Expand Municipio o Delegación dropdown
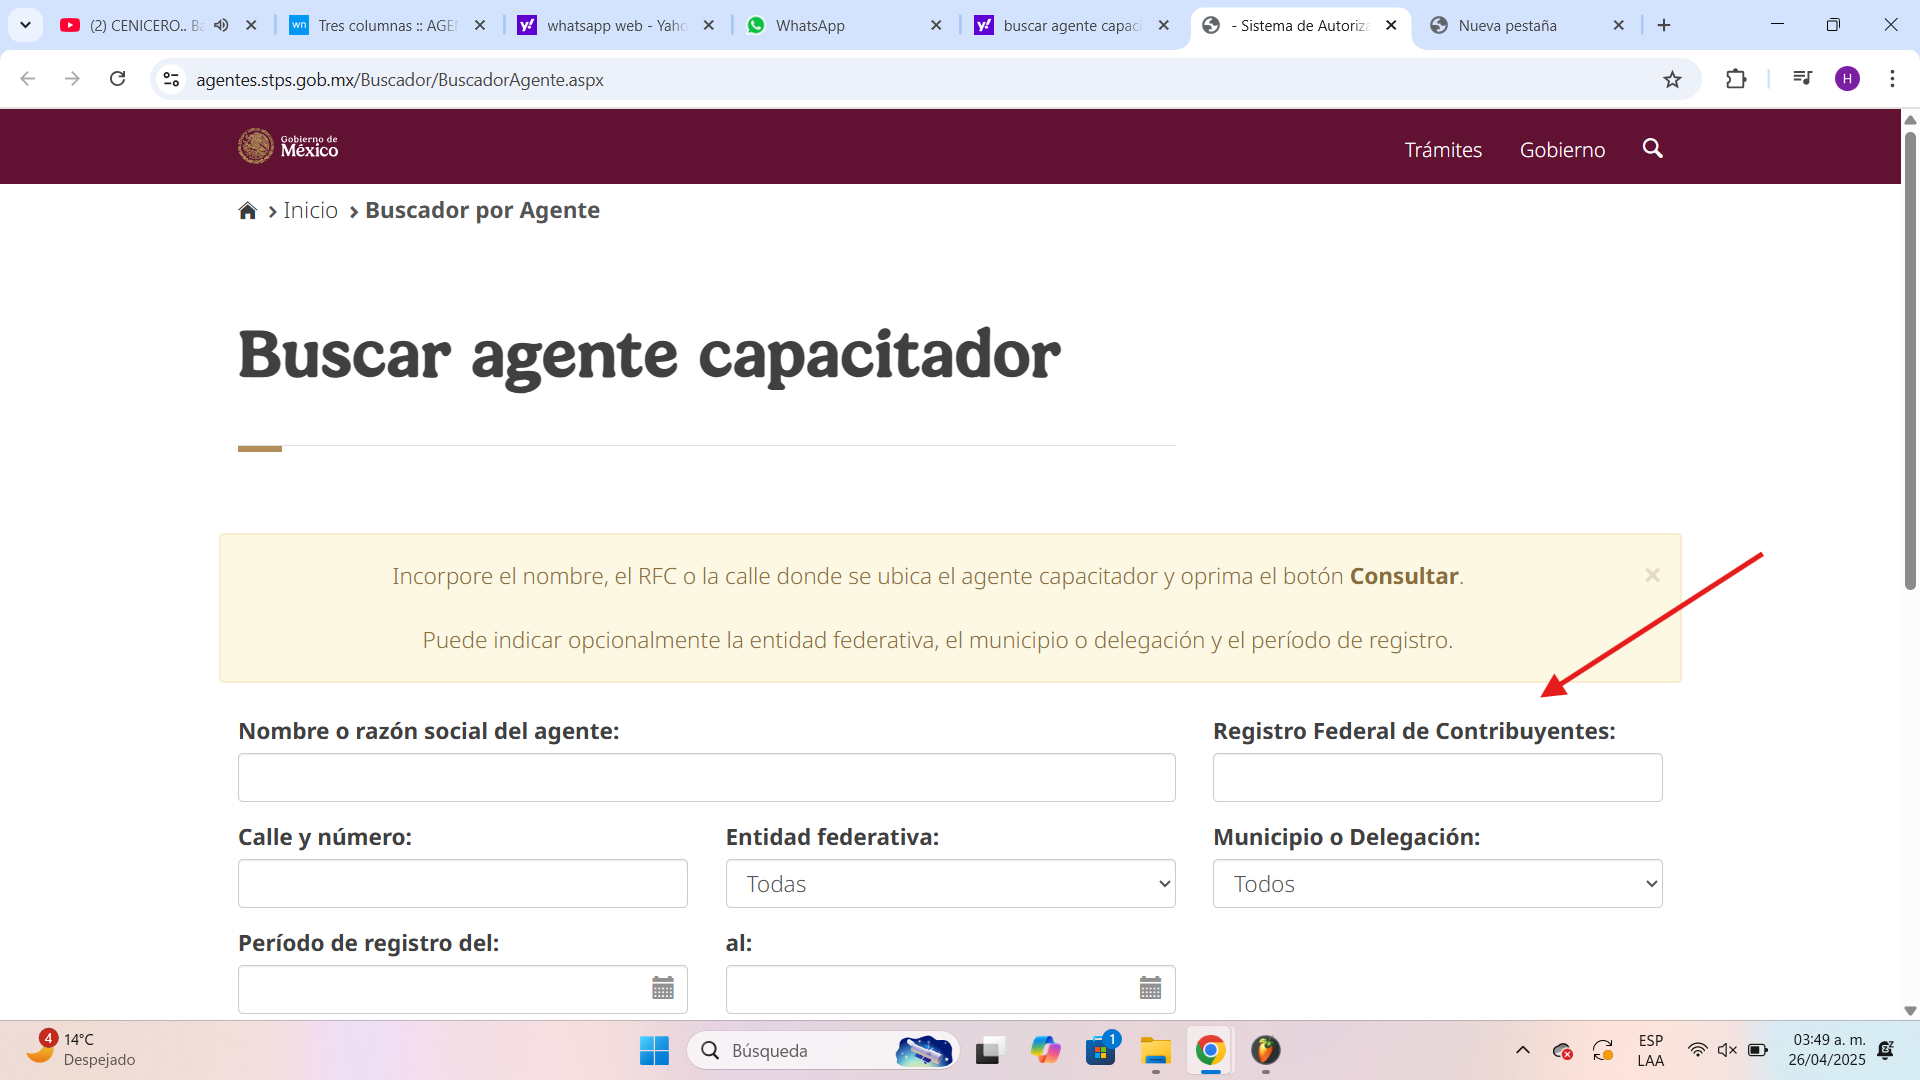This screenshot has height=1080, width=1920. pyautogui.click(x=1437, y=884)
